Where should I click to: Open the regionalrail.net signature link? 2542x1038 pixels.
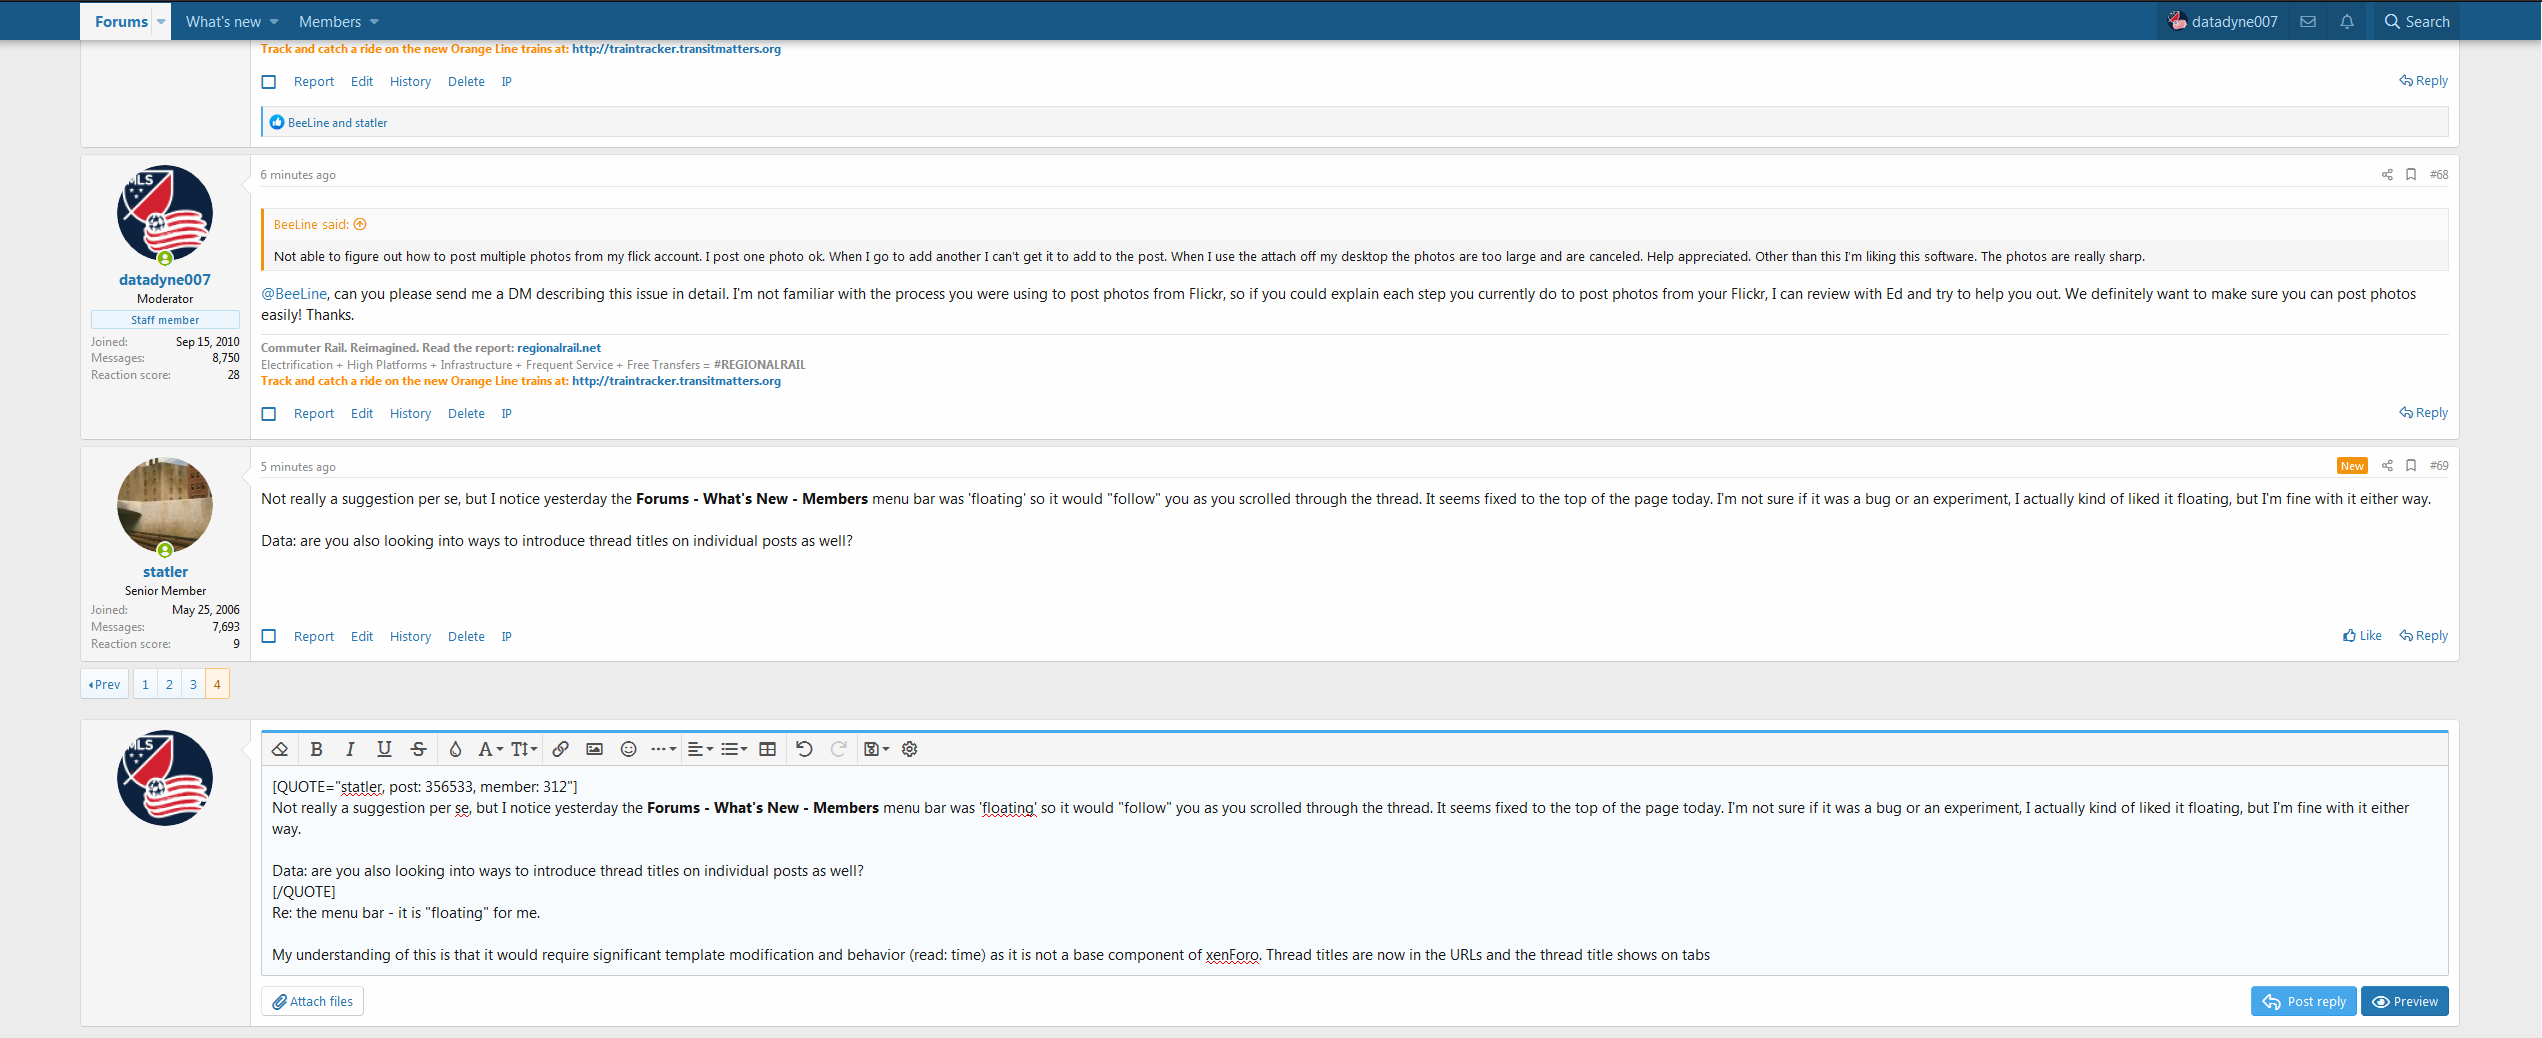pyautogui.click(x=558, y=348)
